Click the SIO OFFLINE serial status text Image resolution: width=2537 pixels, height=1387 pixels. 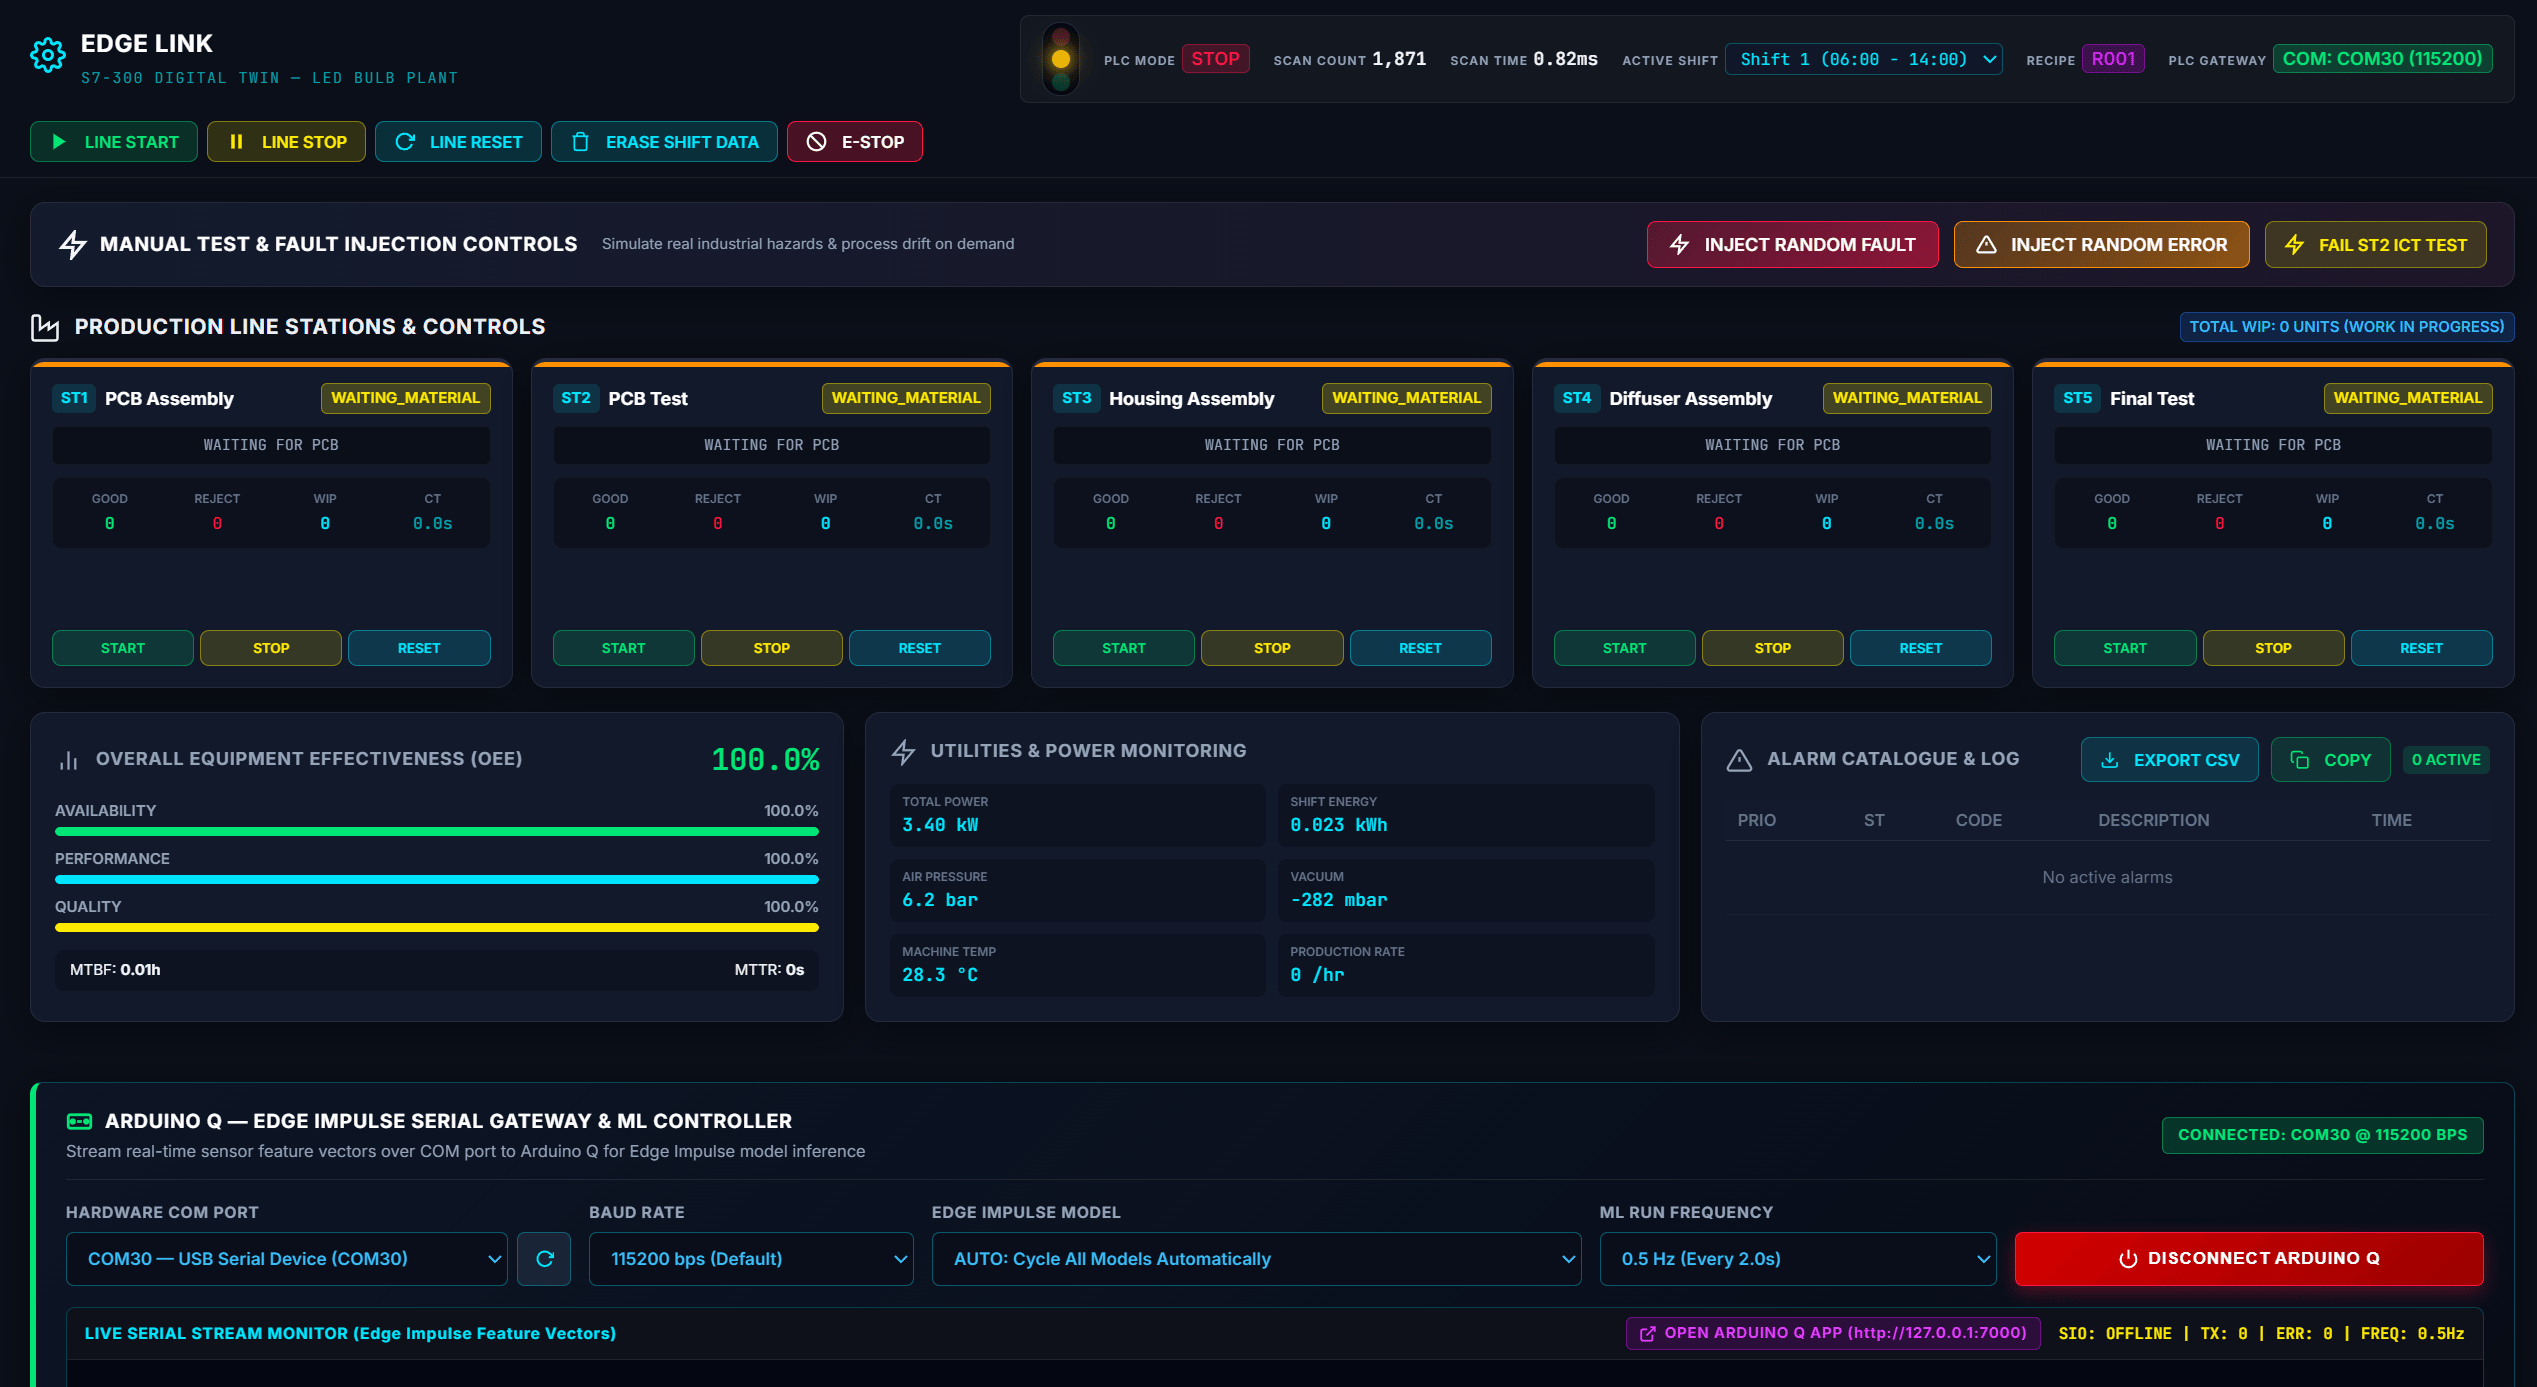2115,1334
